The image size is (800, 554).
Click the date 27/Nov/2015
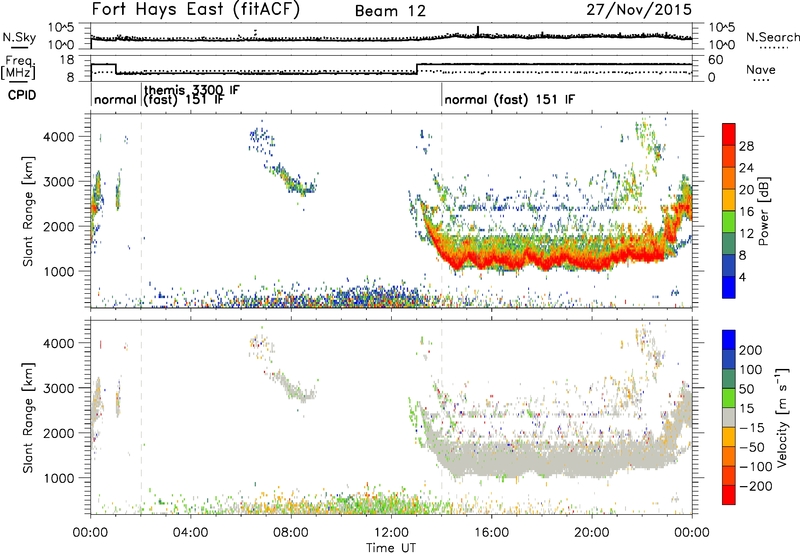tap(639, 10)
